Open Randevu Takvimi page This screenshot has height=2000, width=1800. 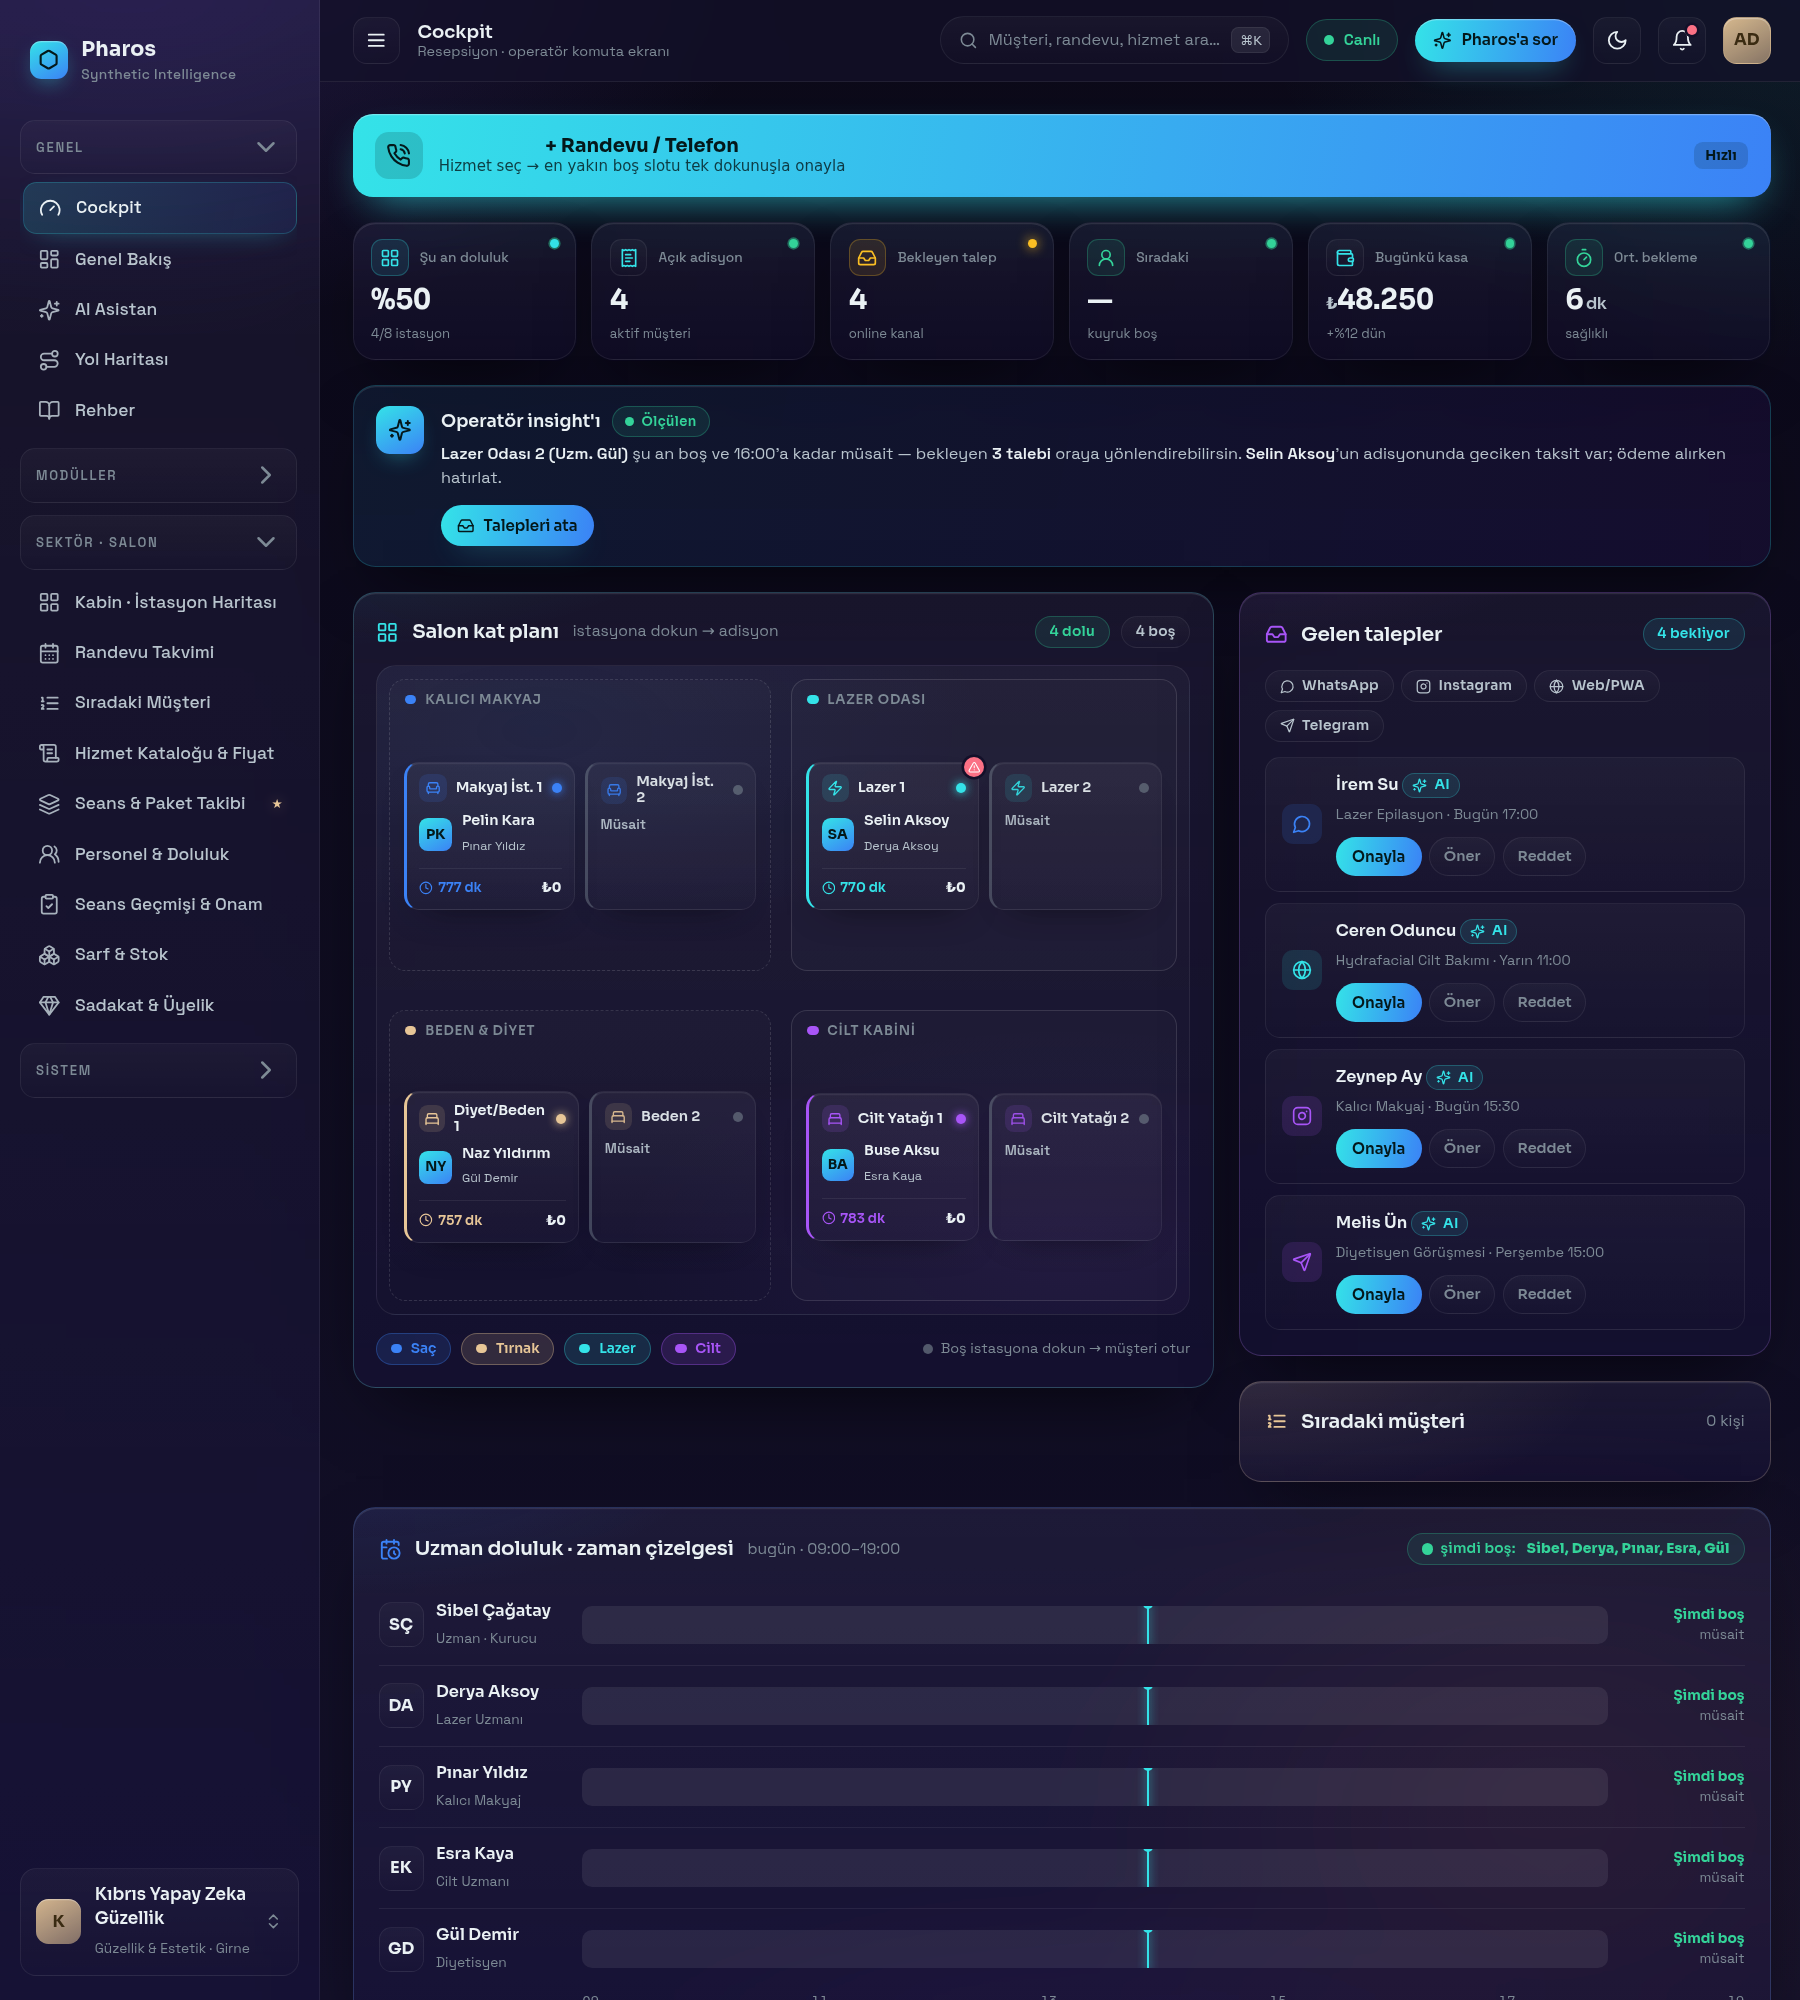click(x=159, y=652)
